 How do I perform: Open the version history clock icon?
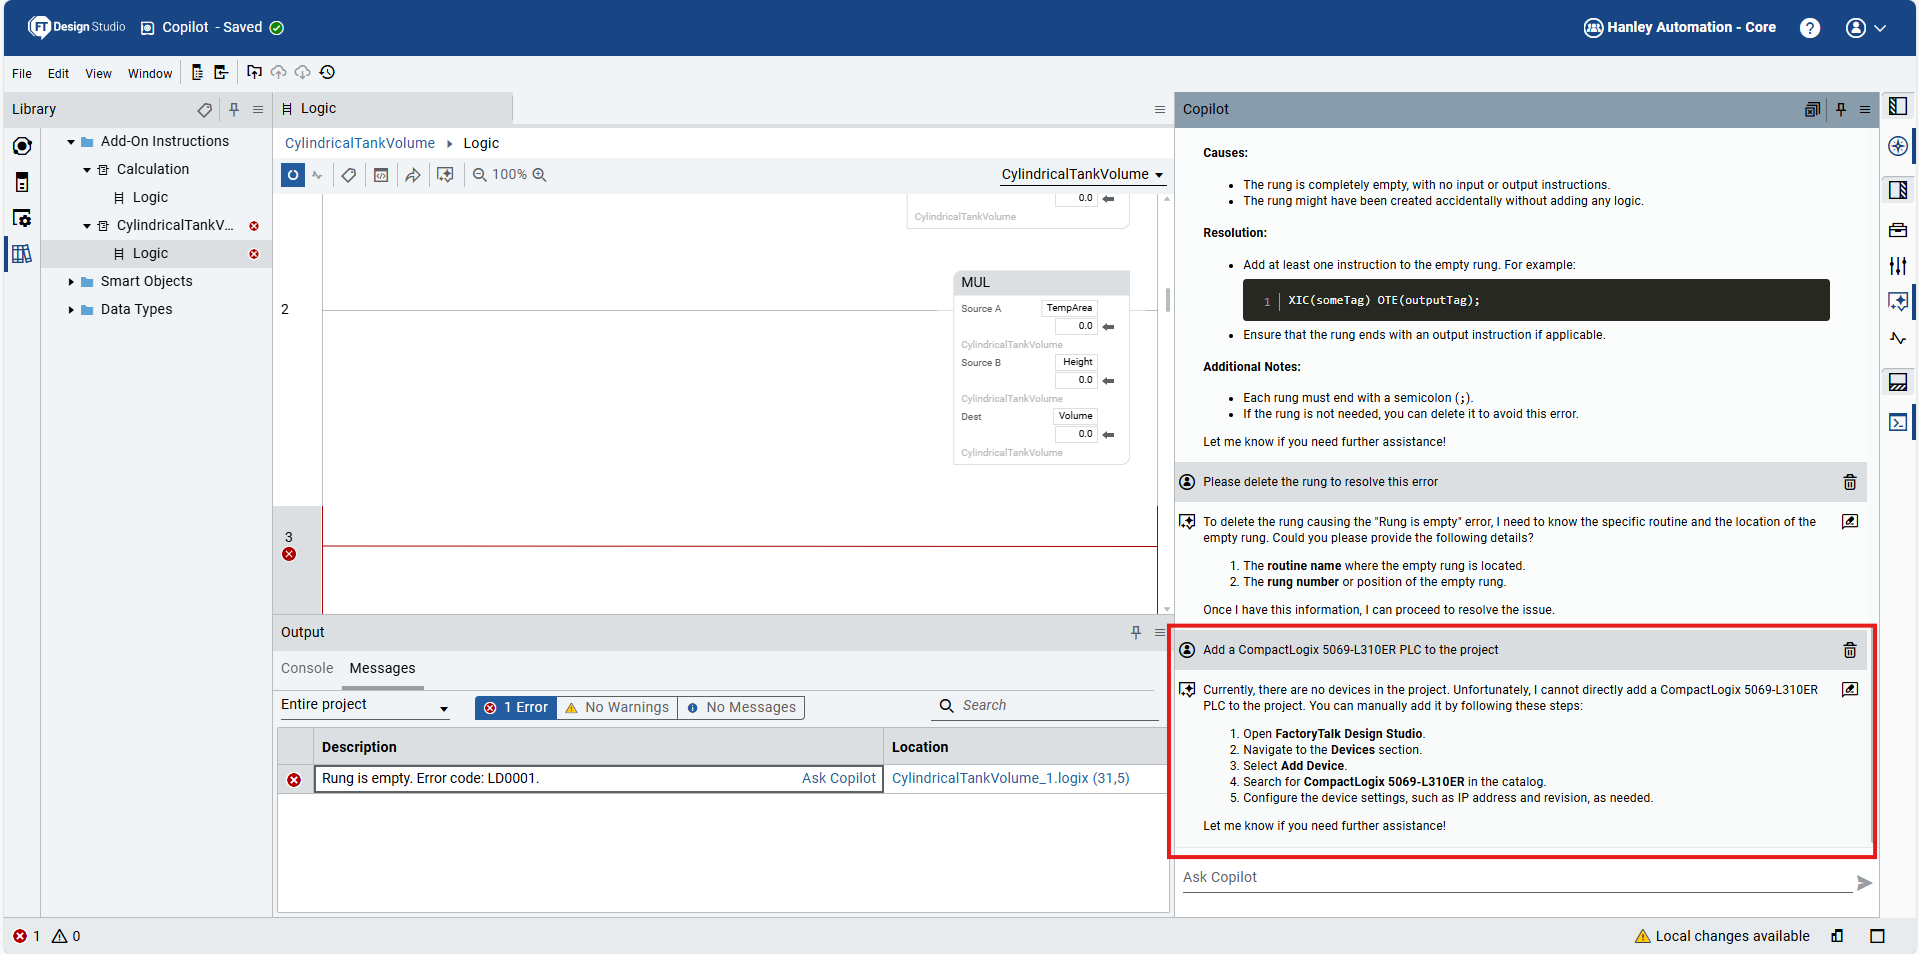pos(327,72)
